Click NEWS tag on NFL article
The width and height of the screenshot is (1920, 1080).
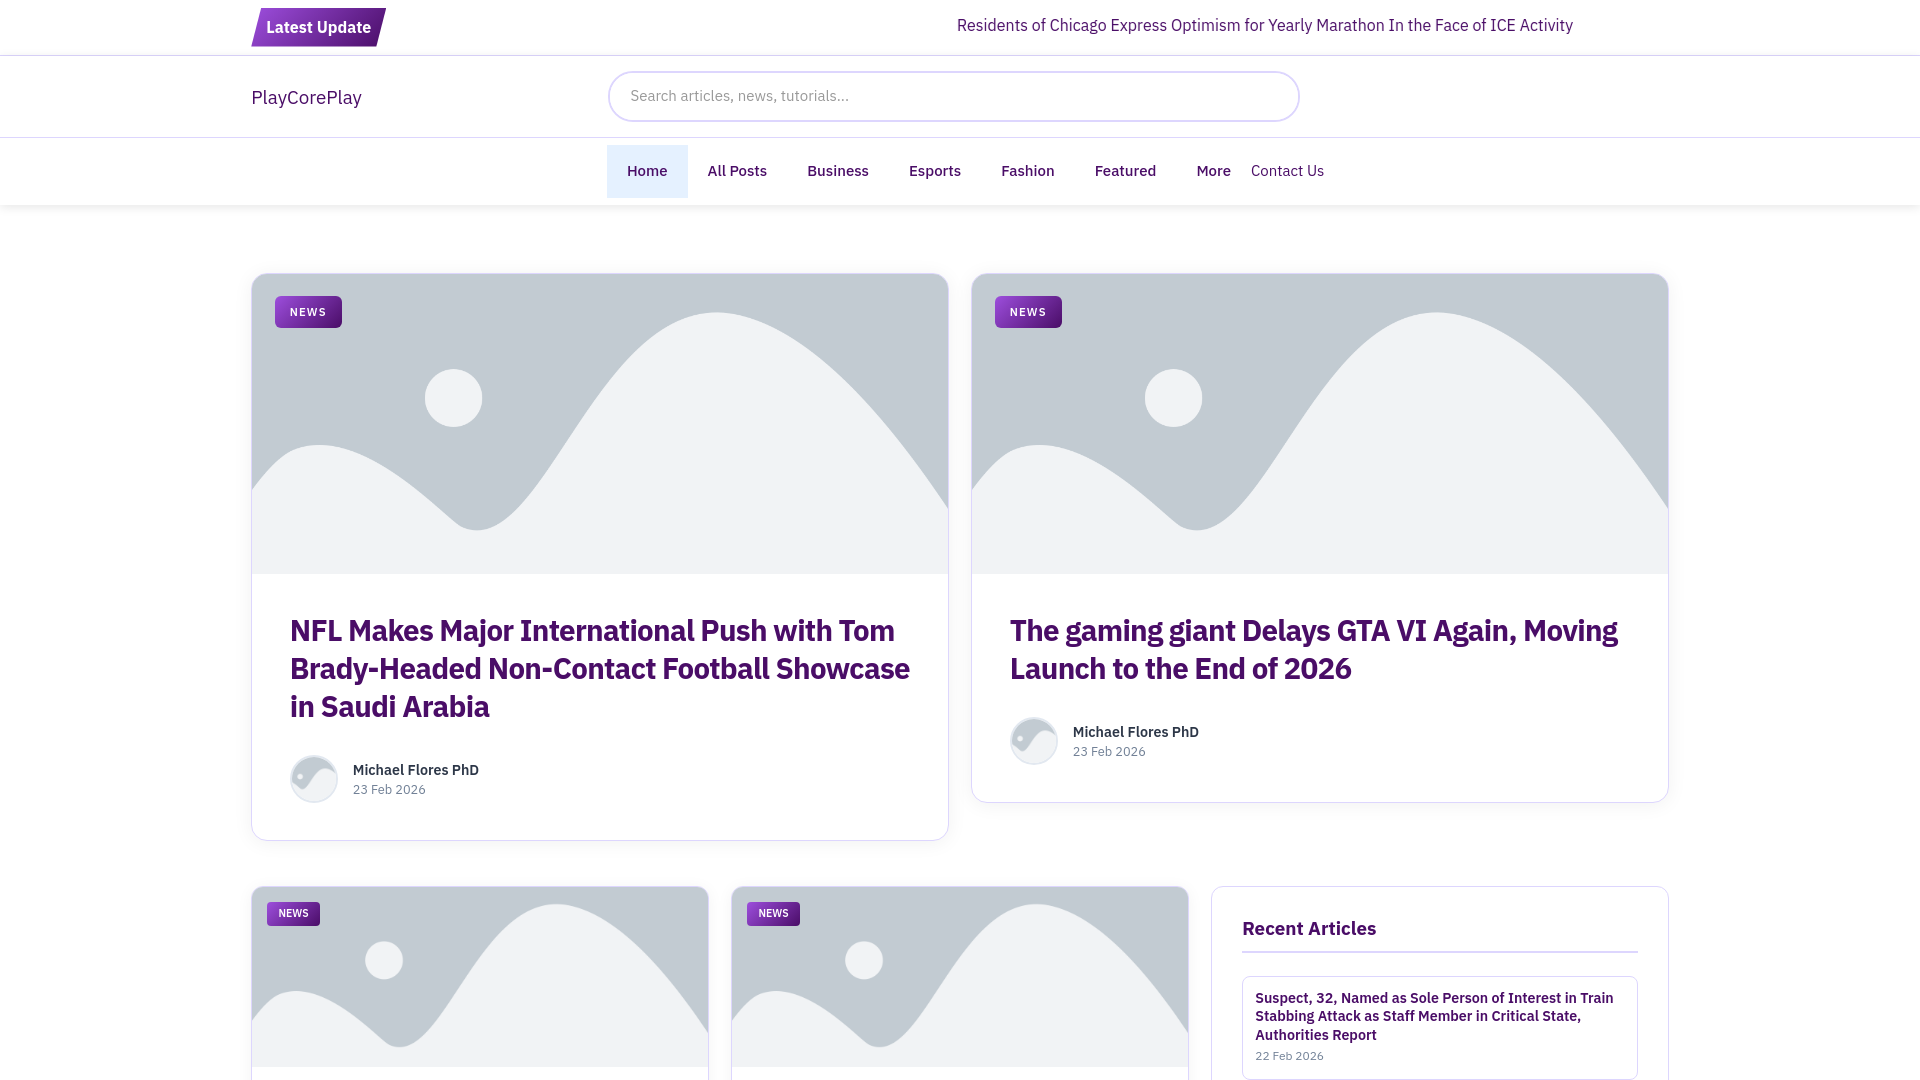(308, 312)
